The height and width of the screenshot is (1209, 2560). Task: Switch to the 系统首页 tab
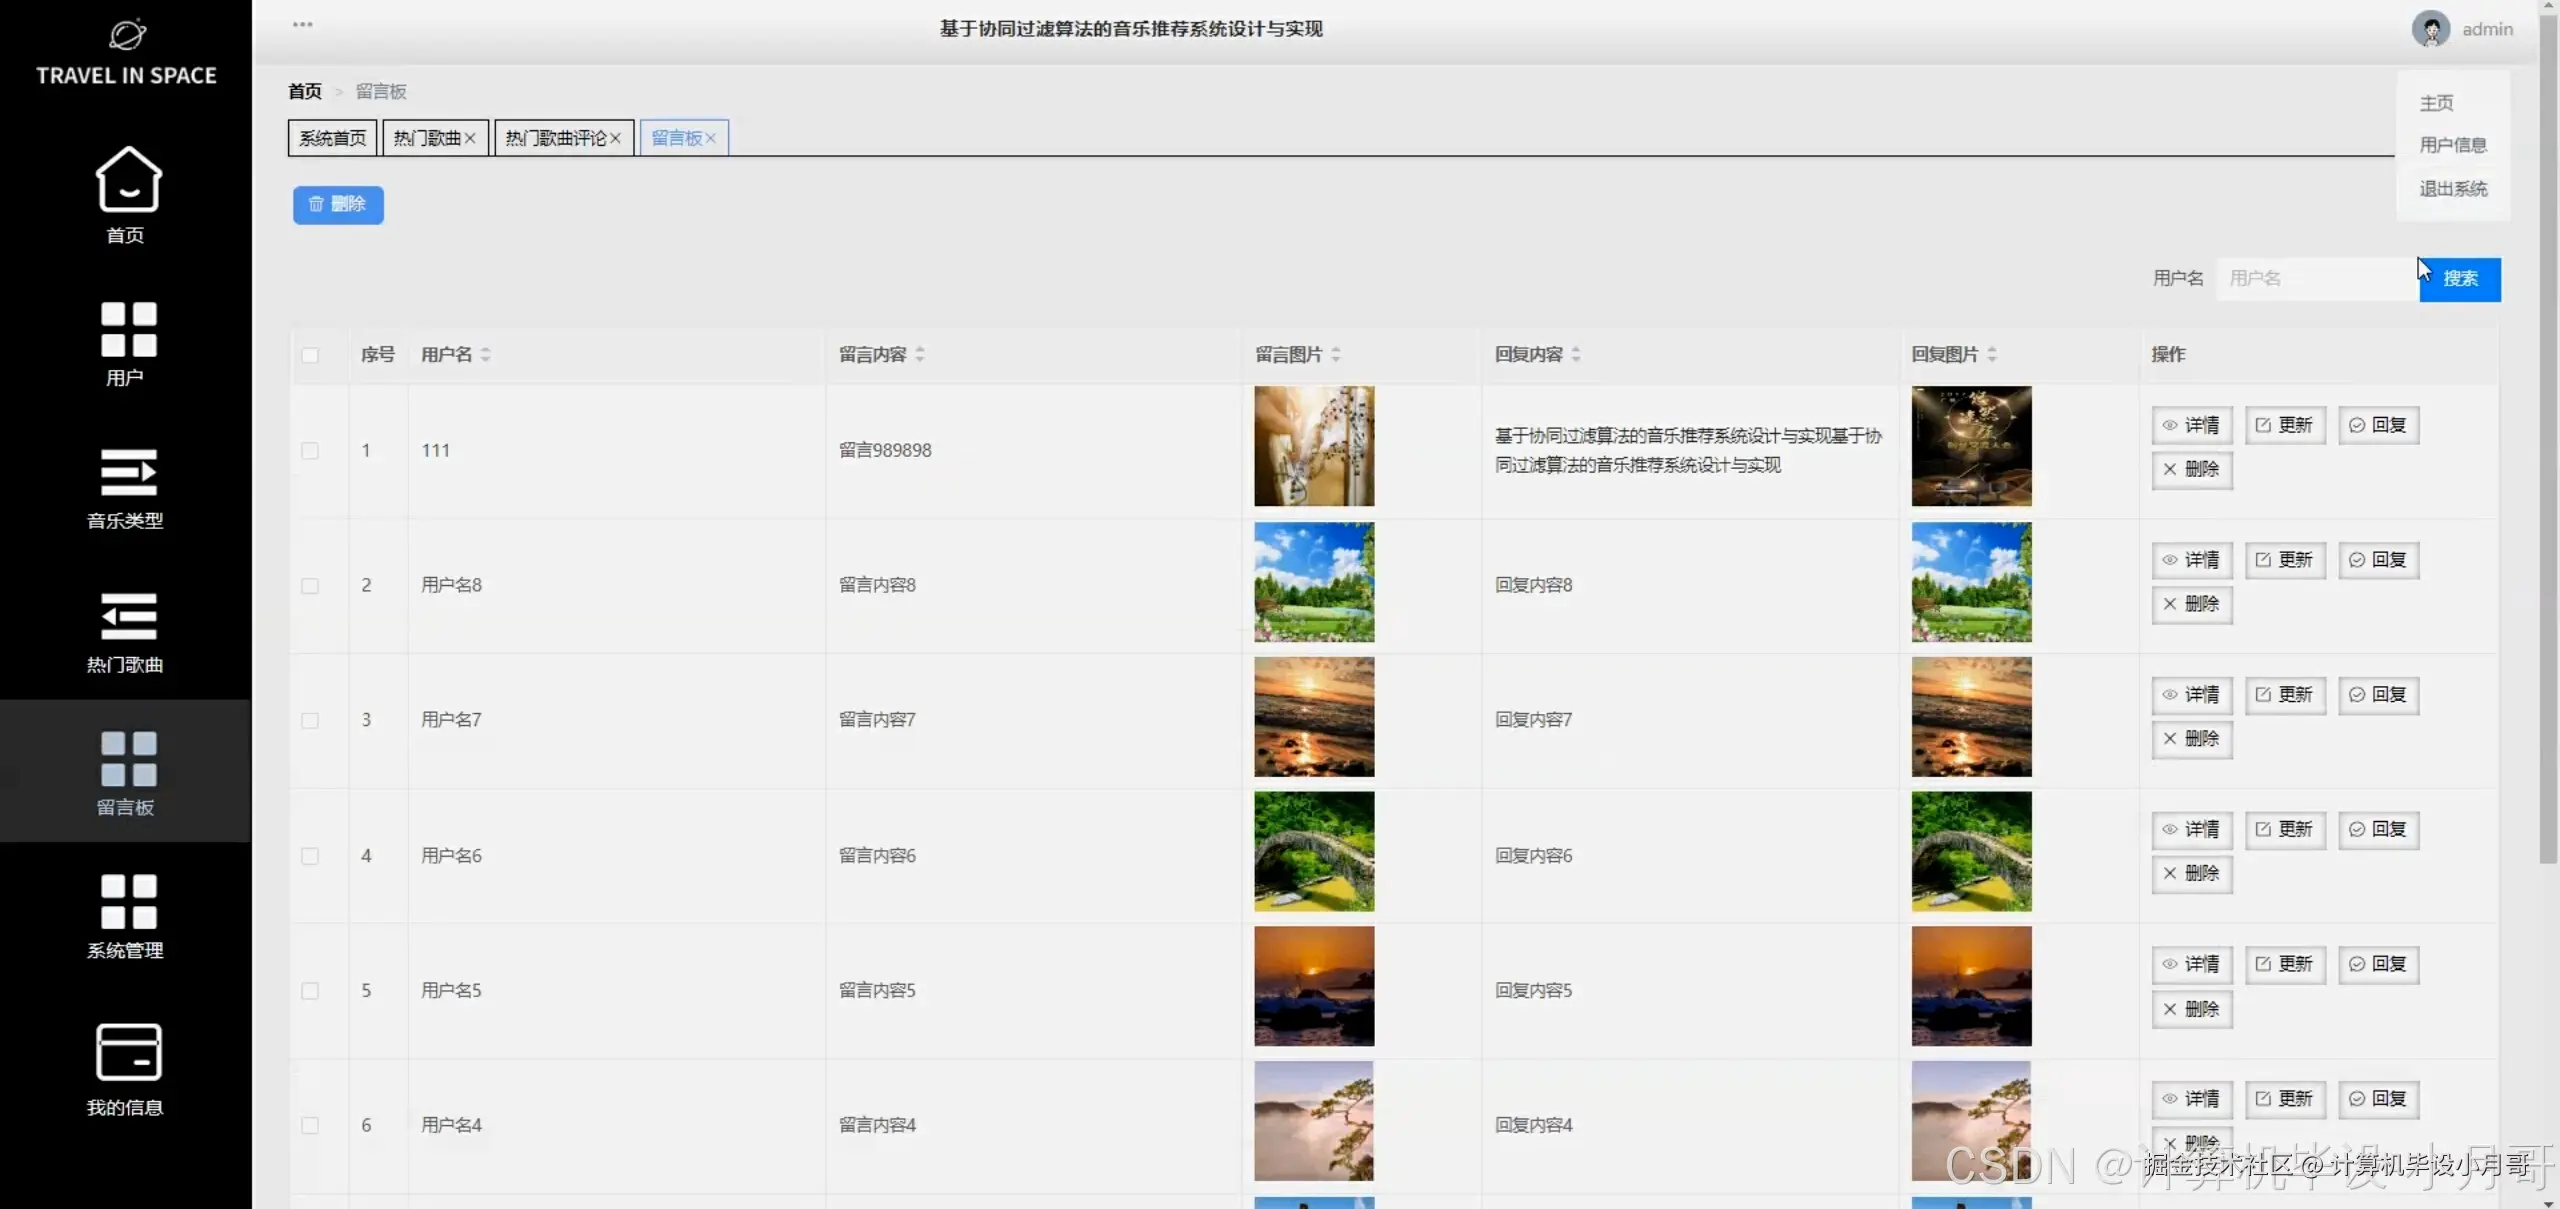pos(332,138)
